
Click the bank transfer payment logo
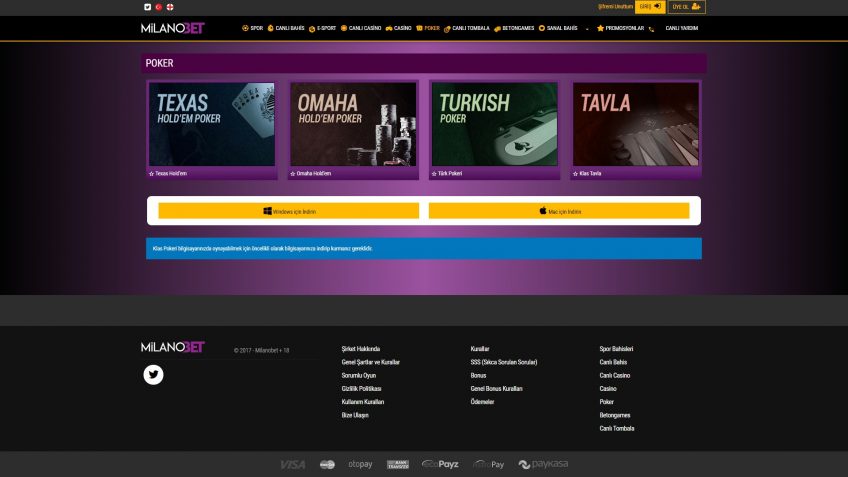point(398,465)
